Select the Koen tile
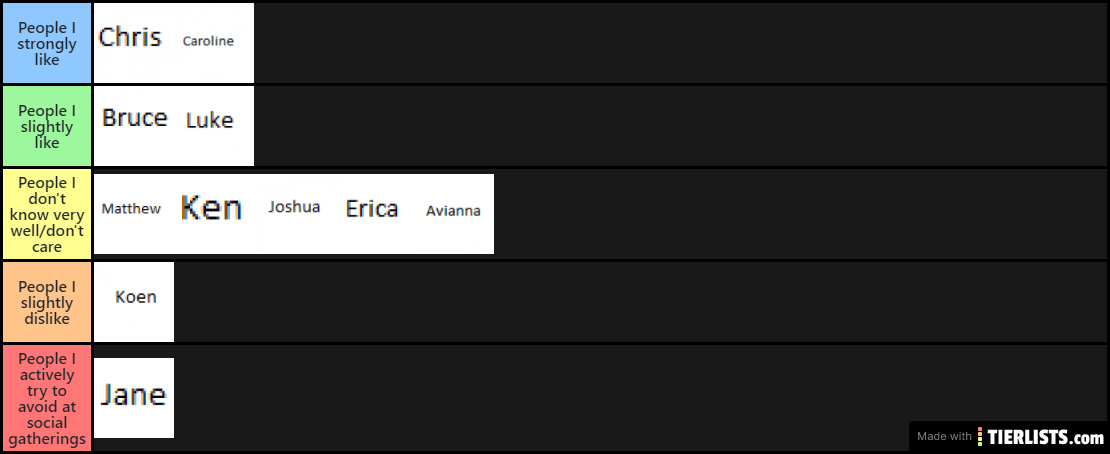 coord(134,301)
